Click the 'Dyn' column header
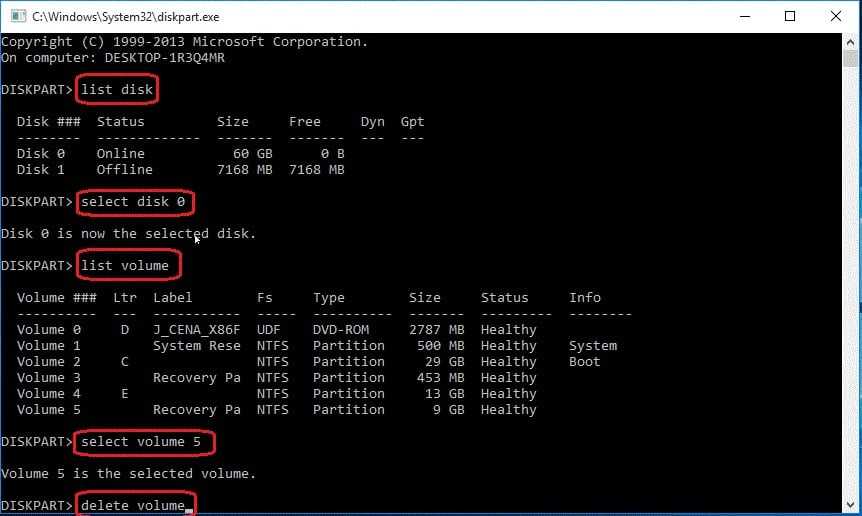The image size is (862, 516). (x=372, y=121)
